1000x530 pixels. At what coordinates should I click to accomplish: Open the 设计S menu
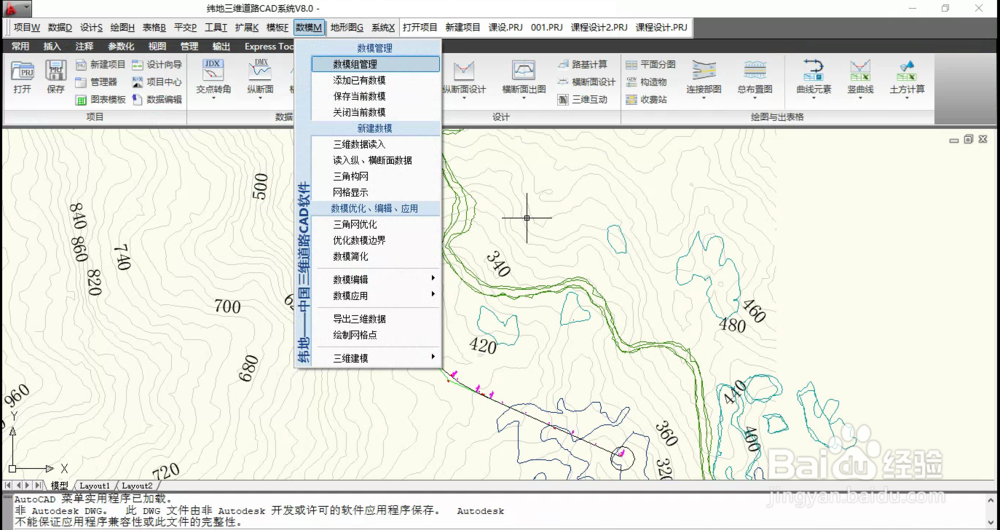click(91, 27)
